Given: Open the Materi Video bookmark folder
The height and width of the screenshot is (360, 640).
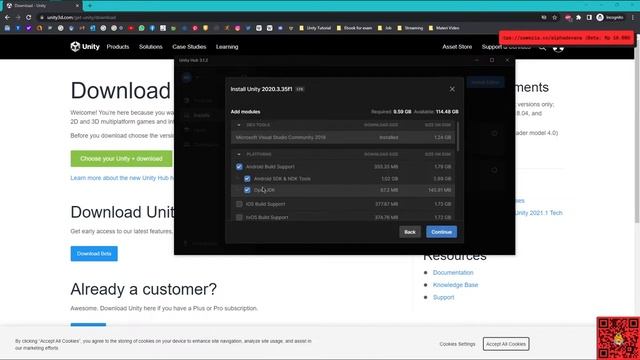Looking at the screenshot, I should tap(444, 28).
